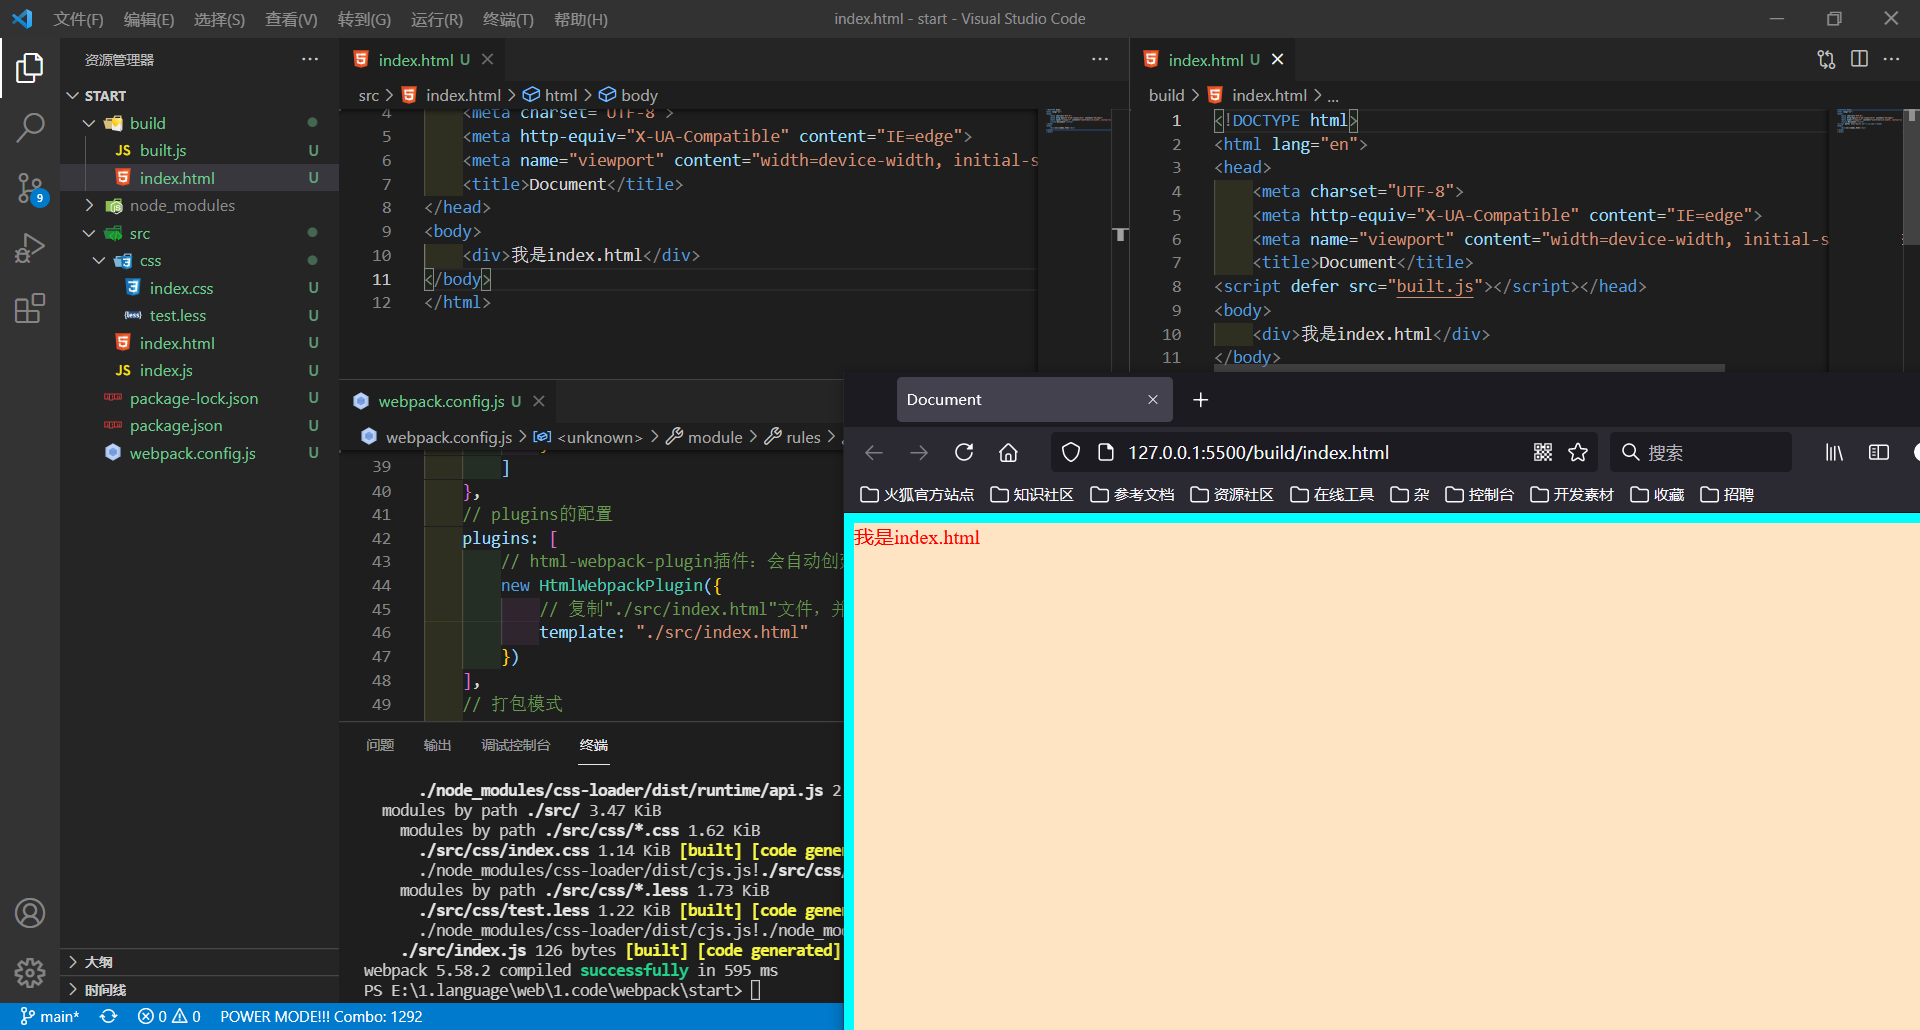Collapse the build folder
The image size is (1920, 1030).
89,122
